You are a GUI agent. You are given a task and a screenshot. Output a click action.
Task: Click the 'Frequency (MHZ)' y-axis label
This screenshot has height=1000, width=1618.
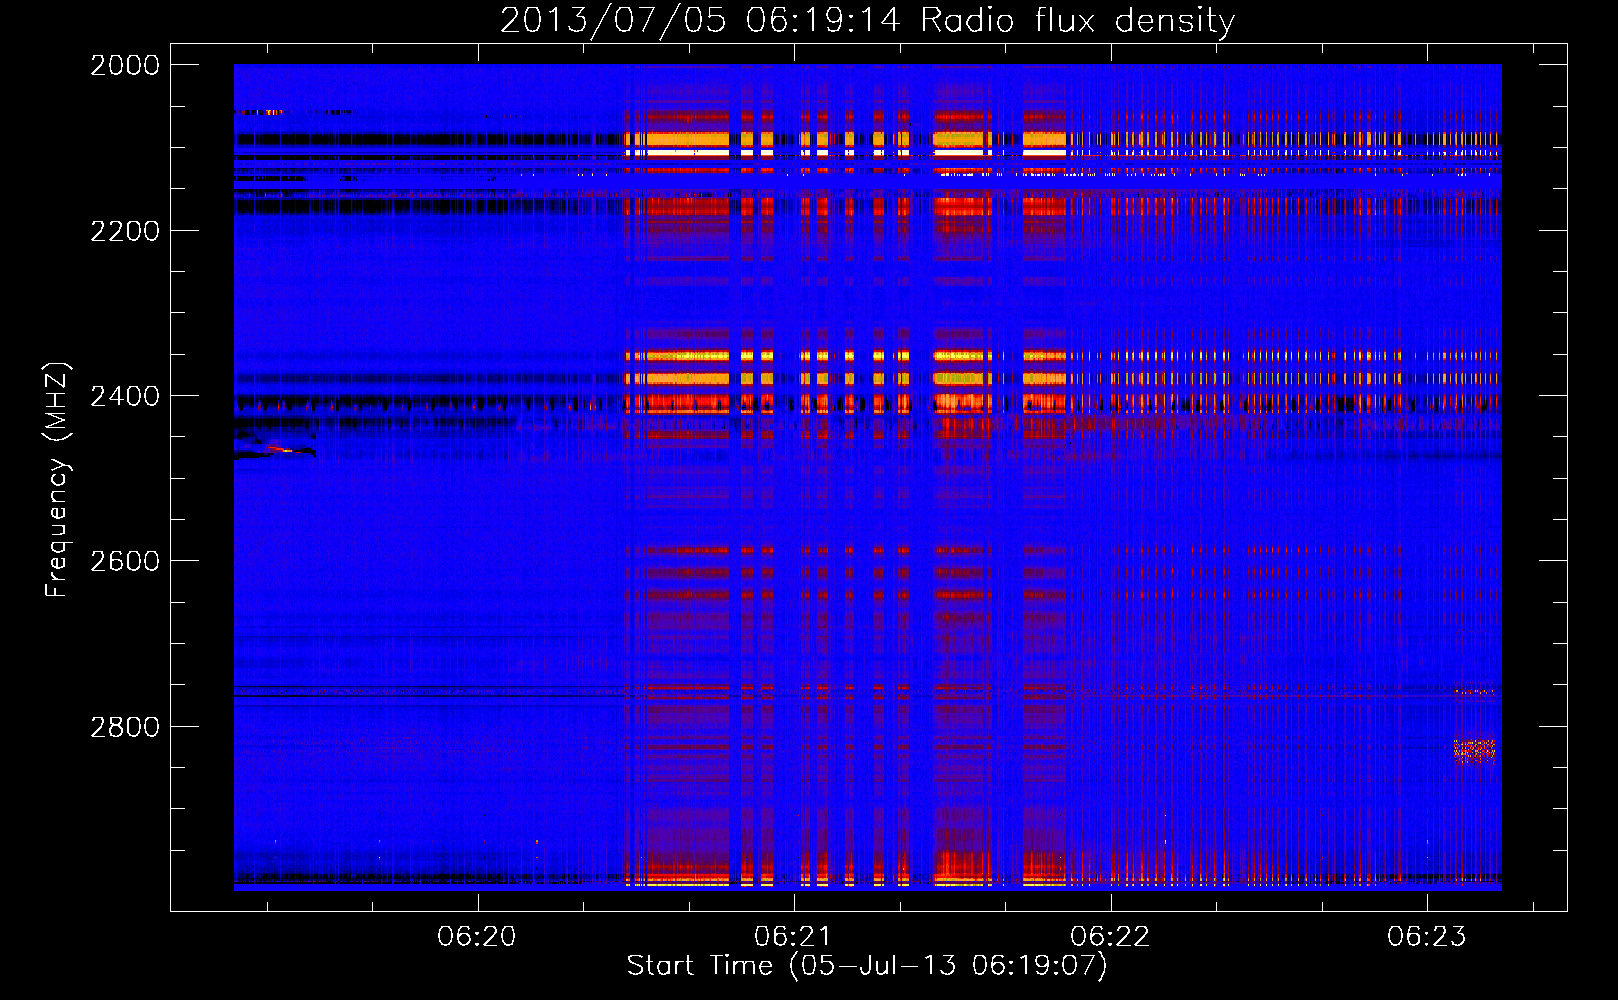pos(58,480)
